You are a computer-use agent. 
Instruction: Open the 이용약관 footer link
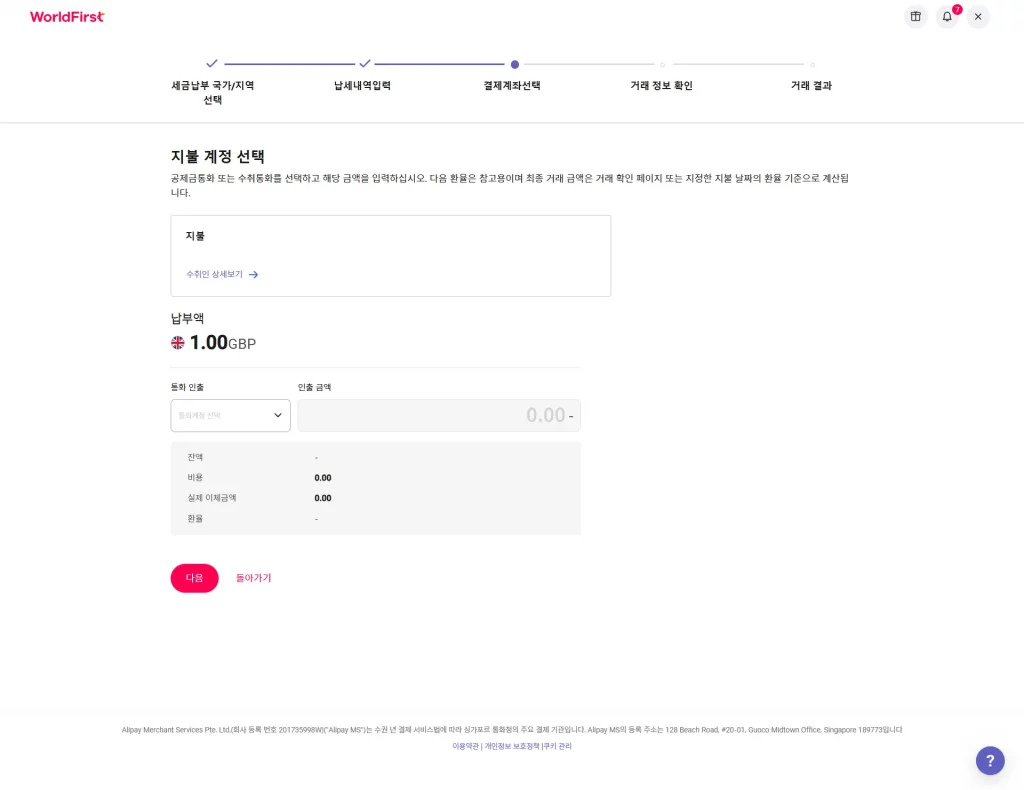[465, 746]
